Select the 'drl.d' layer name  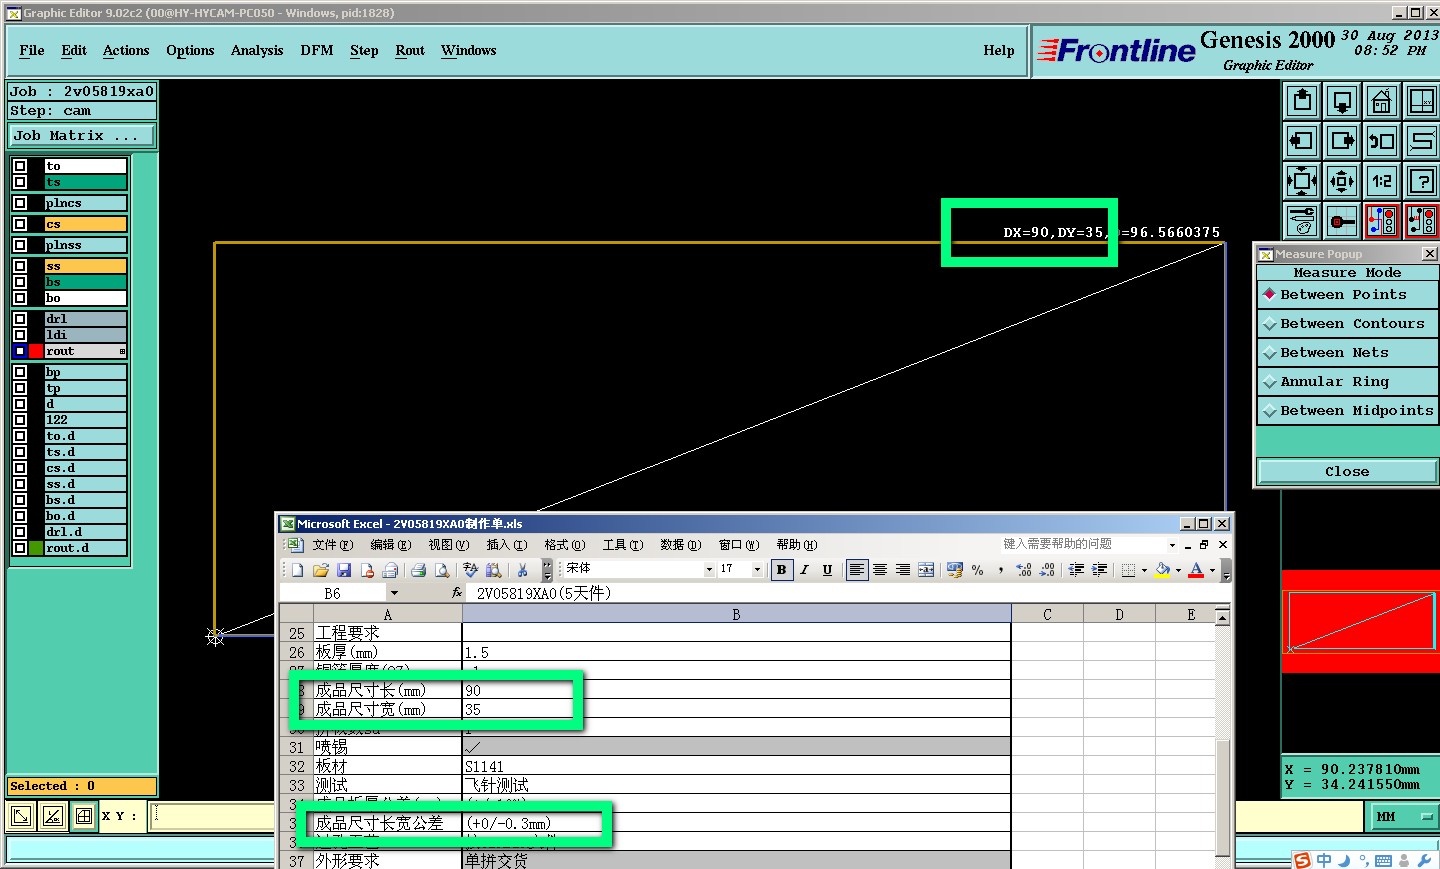[x=86, y=532]
